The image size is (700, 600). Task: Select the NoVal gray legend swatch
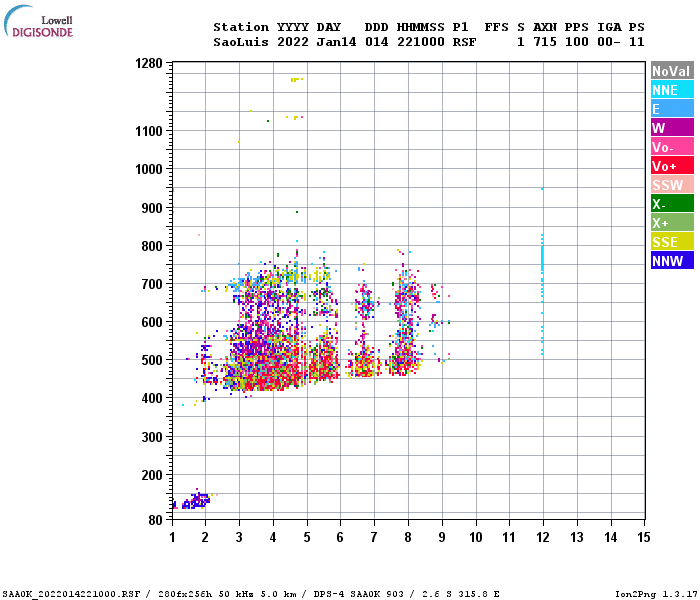tap(672, 71)
